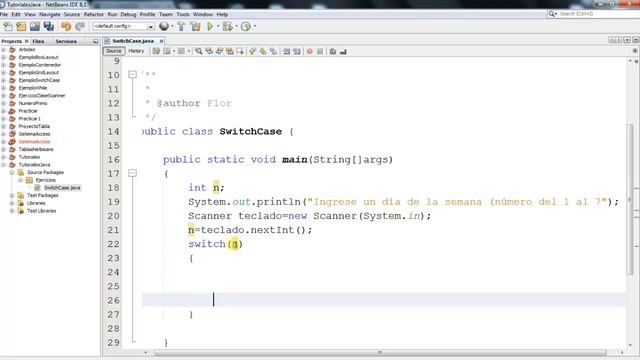This screenshot has width=640, height=360.
Task: Select the EjemploSwitchCase project
Action: tap(39, 80)
